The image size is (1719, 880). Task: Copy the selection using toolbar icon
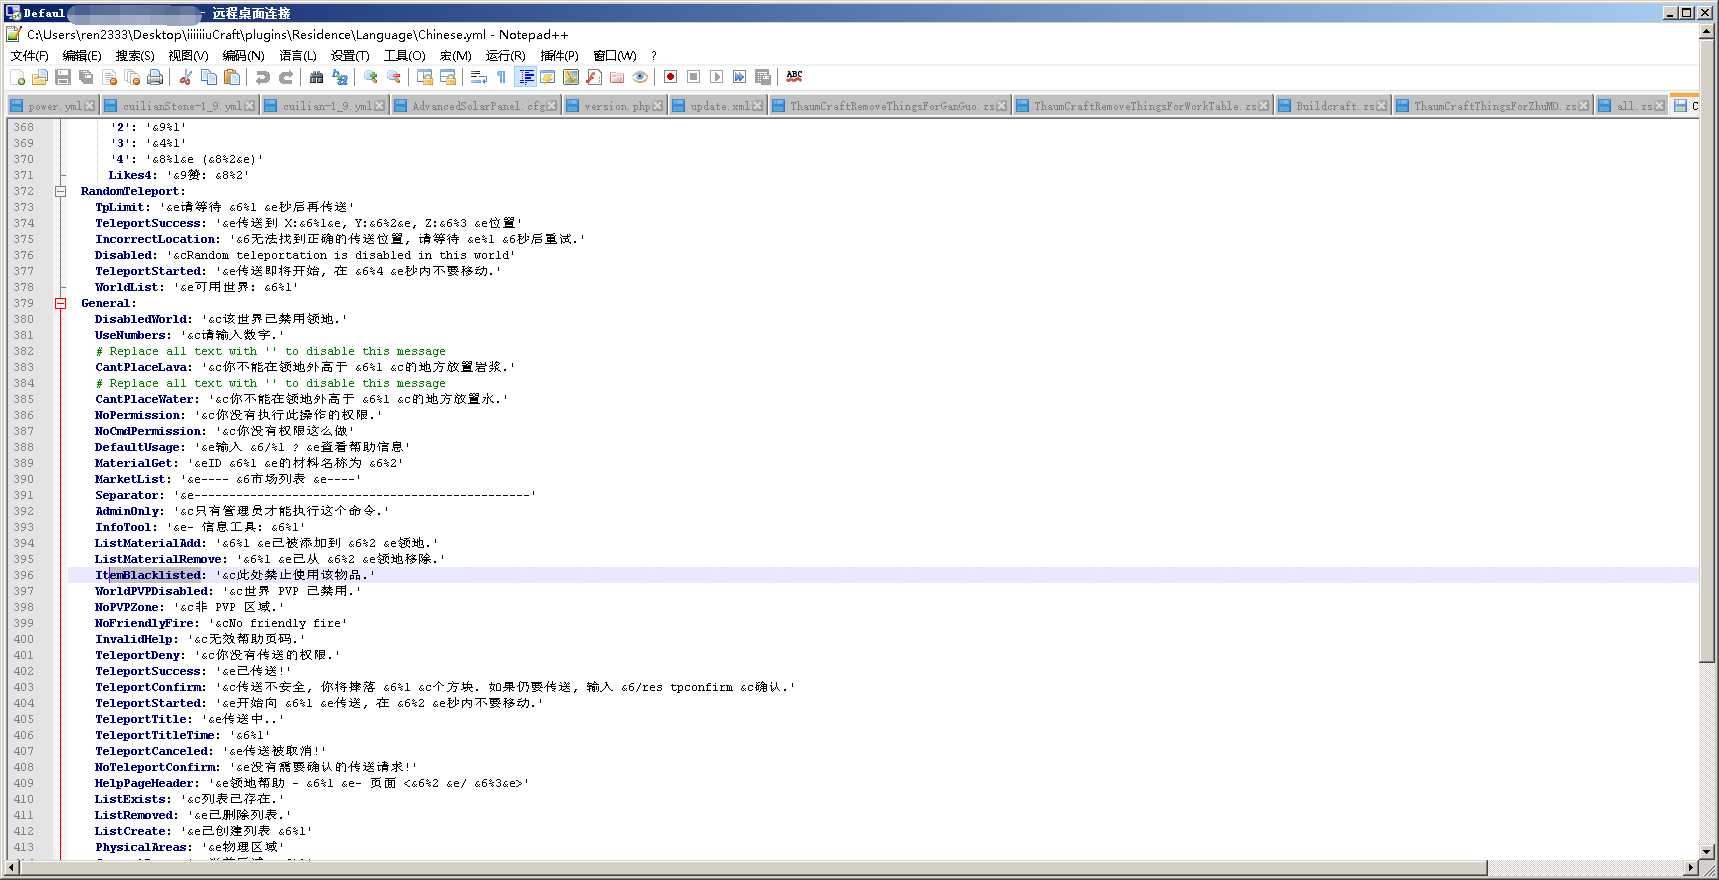[209, 77]
